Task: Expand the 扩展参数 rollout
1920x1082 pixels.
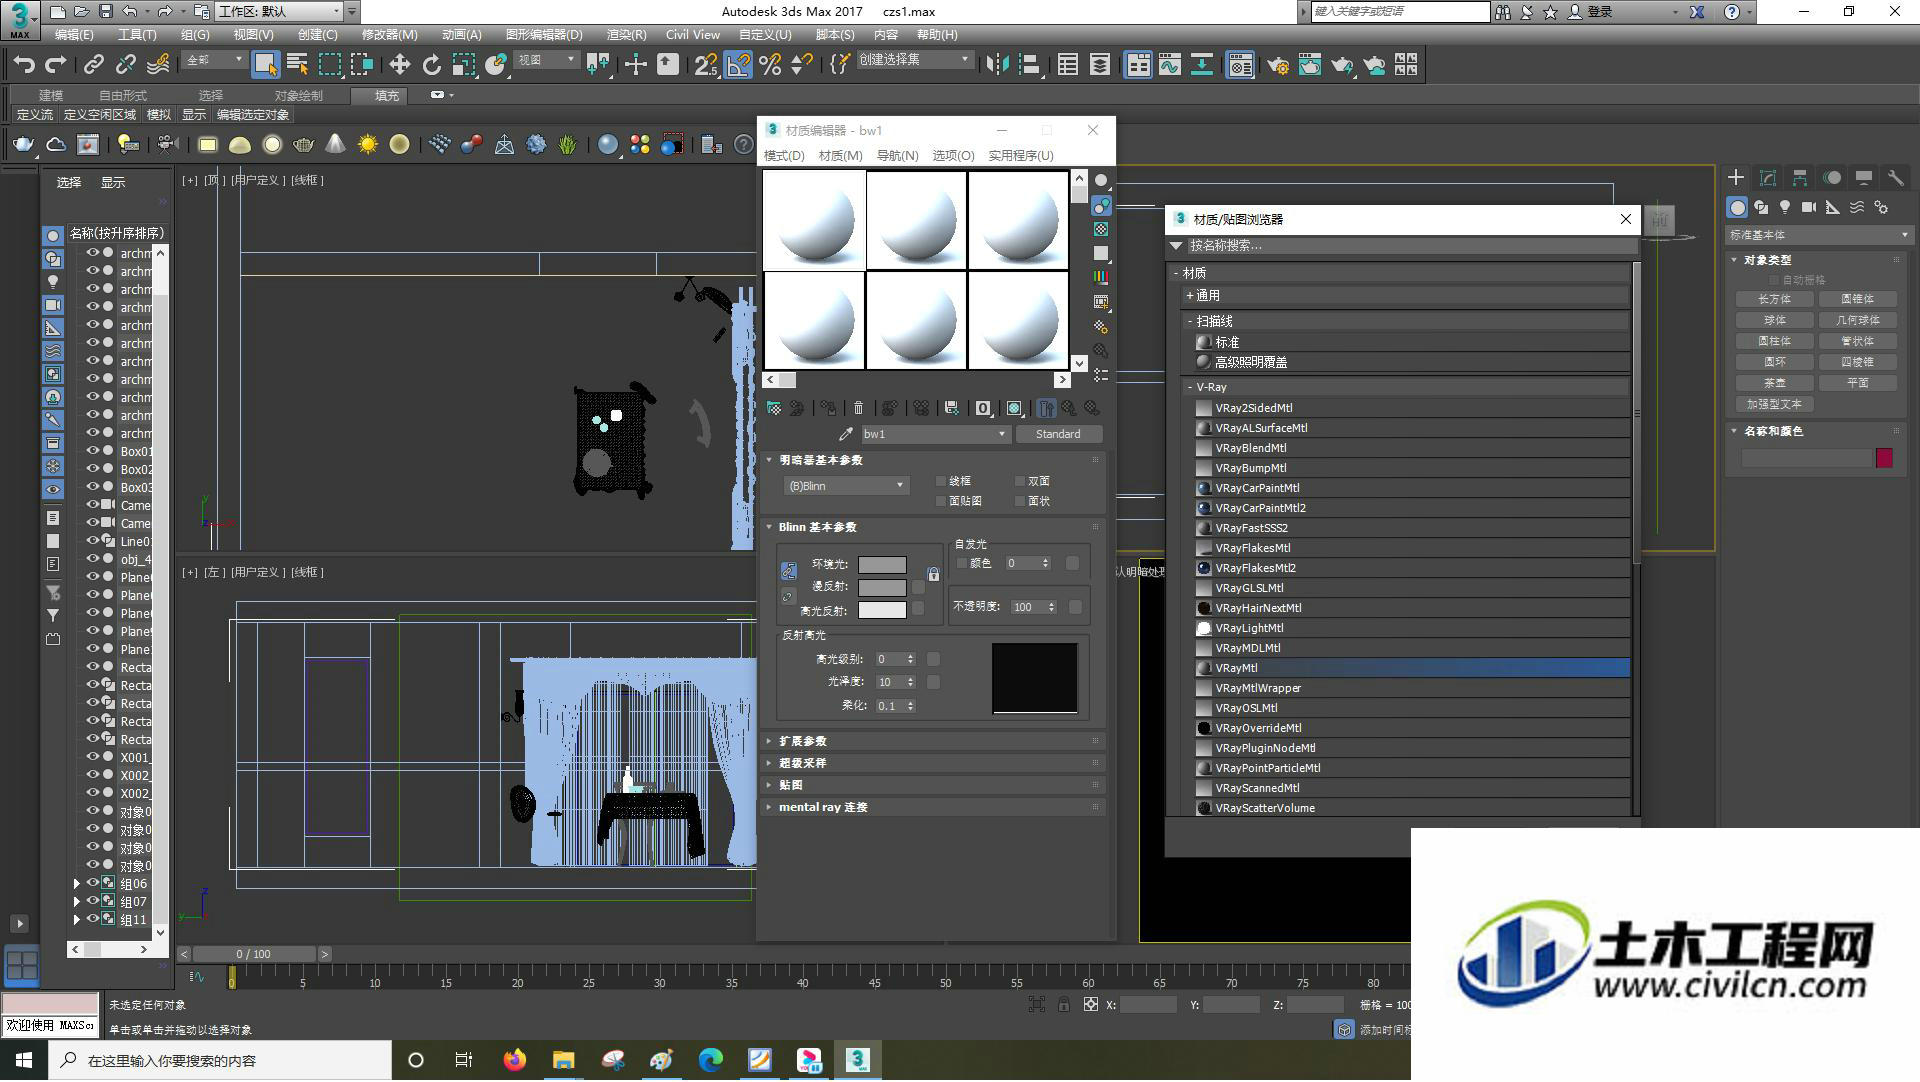Action: (x=933, y=741)
